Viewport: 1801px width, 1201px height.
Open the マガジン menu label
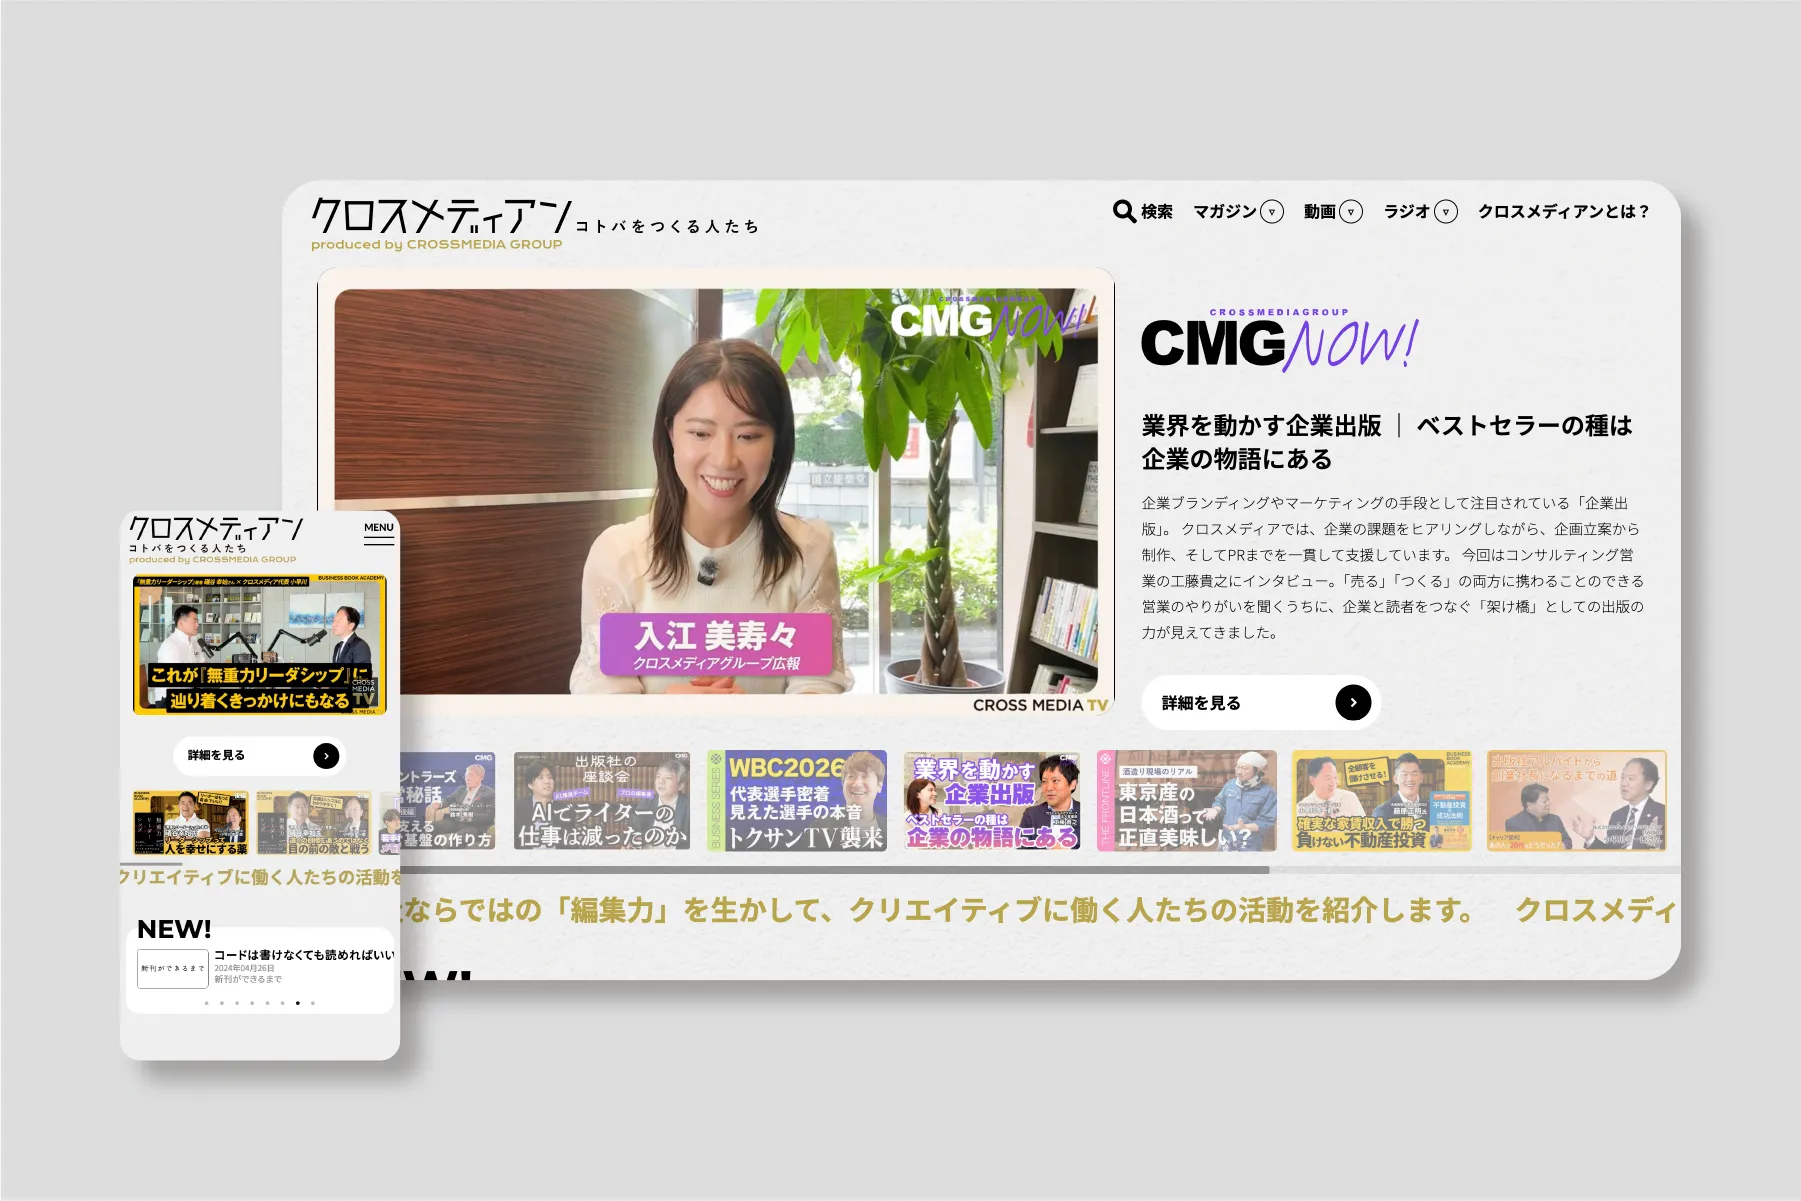1225,212
